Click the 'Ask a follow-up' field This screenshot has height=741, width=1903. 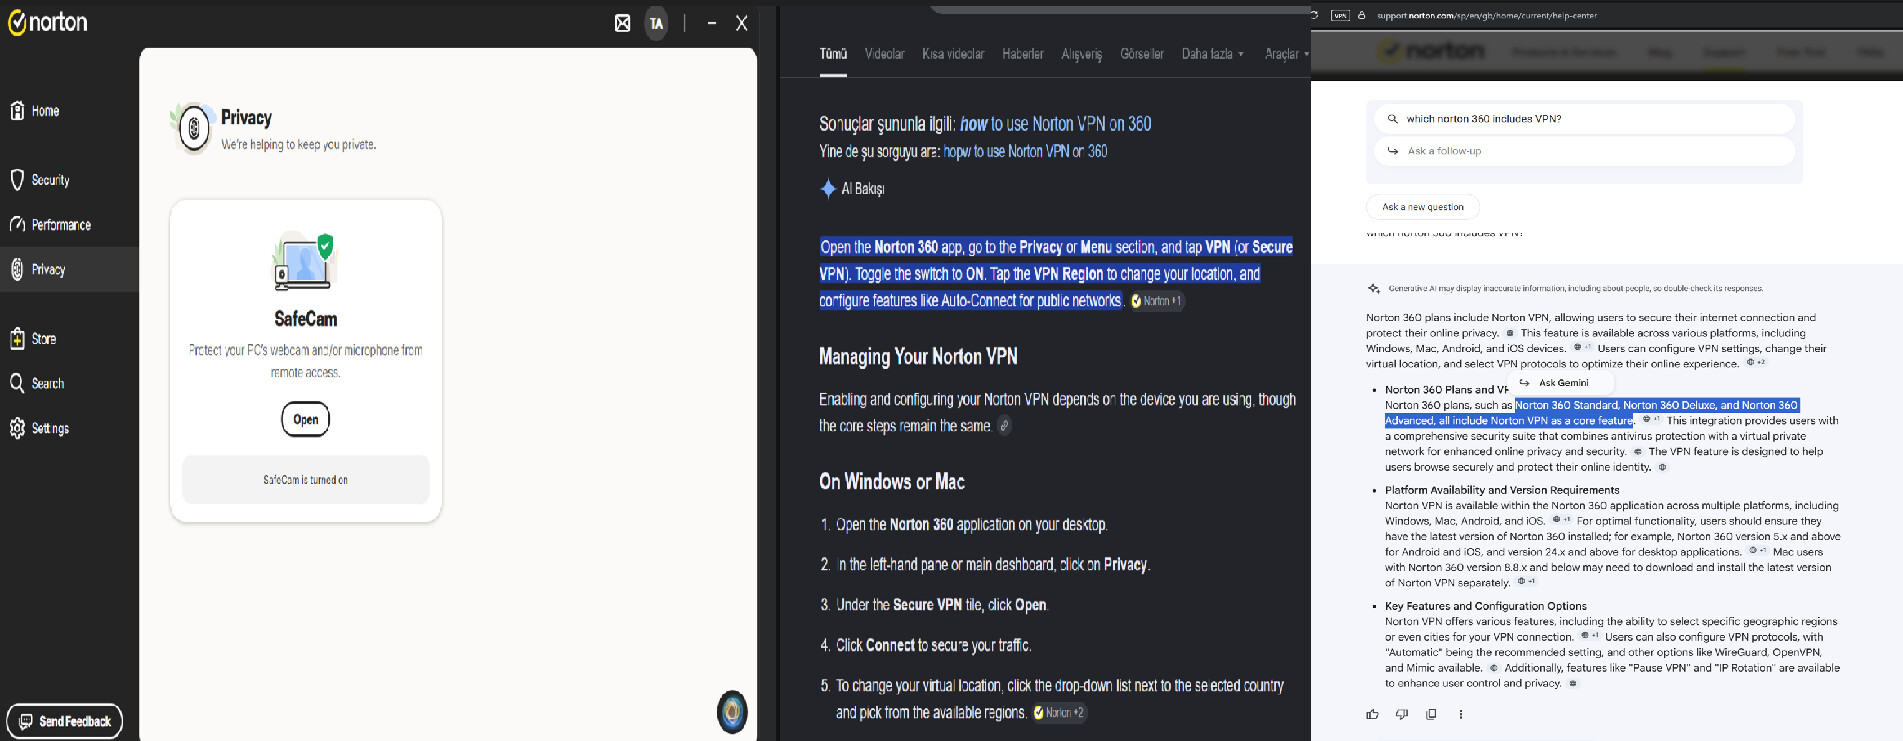(1585, 151)
